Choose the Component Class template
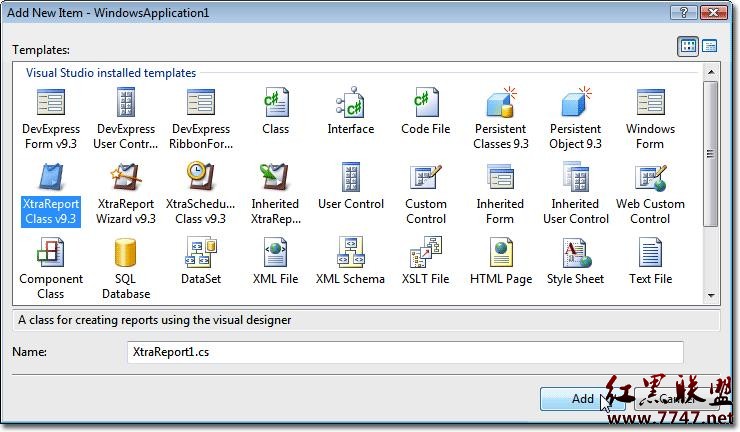This screenshot has height=432, width=740. point(51,269)
